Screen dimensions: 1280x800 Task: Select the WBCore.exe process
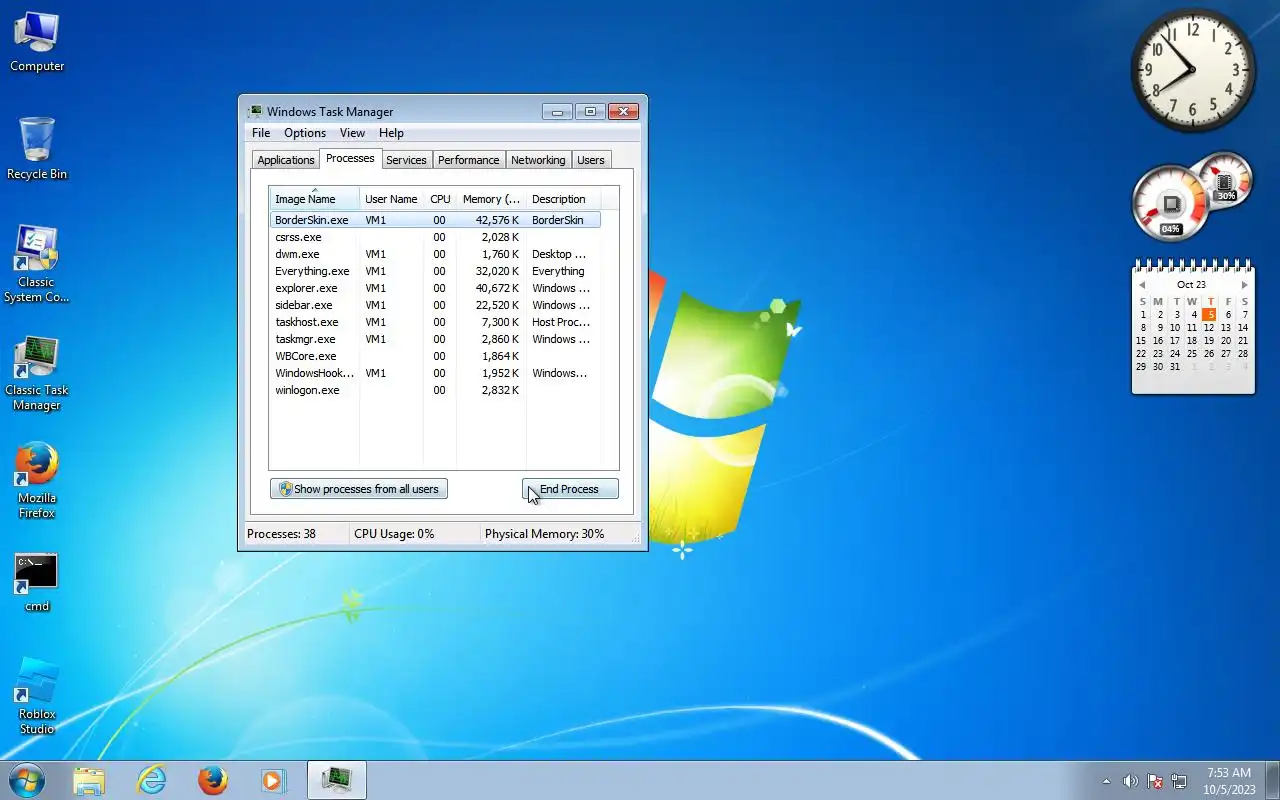click(435, 356)
